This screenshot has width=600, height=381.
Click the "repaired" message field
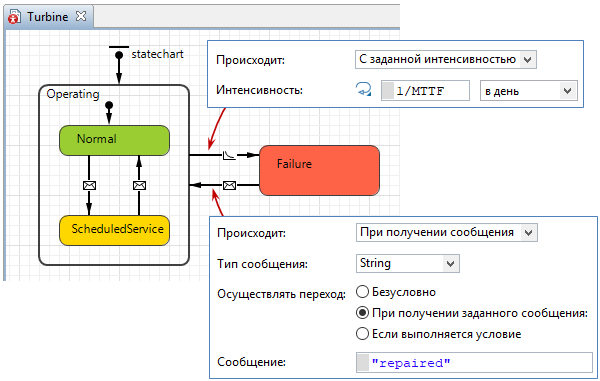[x=474, y=363]
